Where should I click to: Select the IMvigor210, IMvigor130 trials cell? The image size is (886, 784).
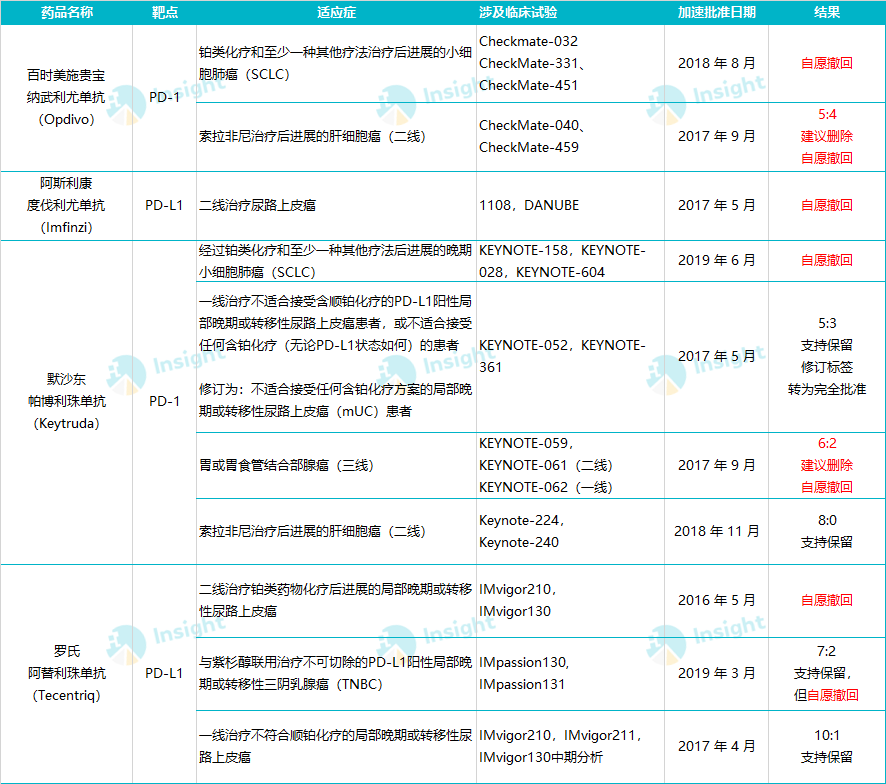point(570,601)
